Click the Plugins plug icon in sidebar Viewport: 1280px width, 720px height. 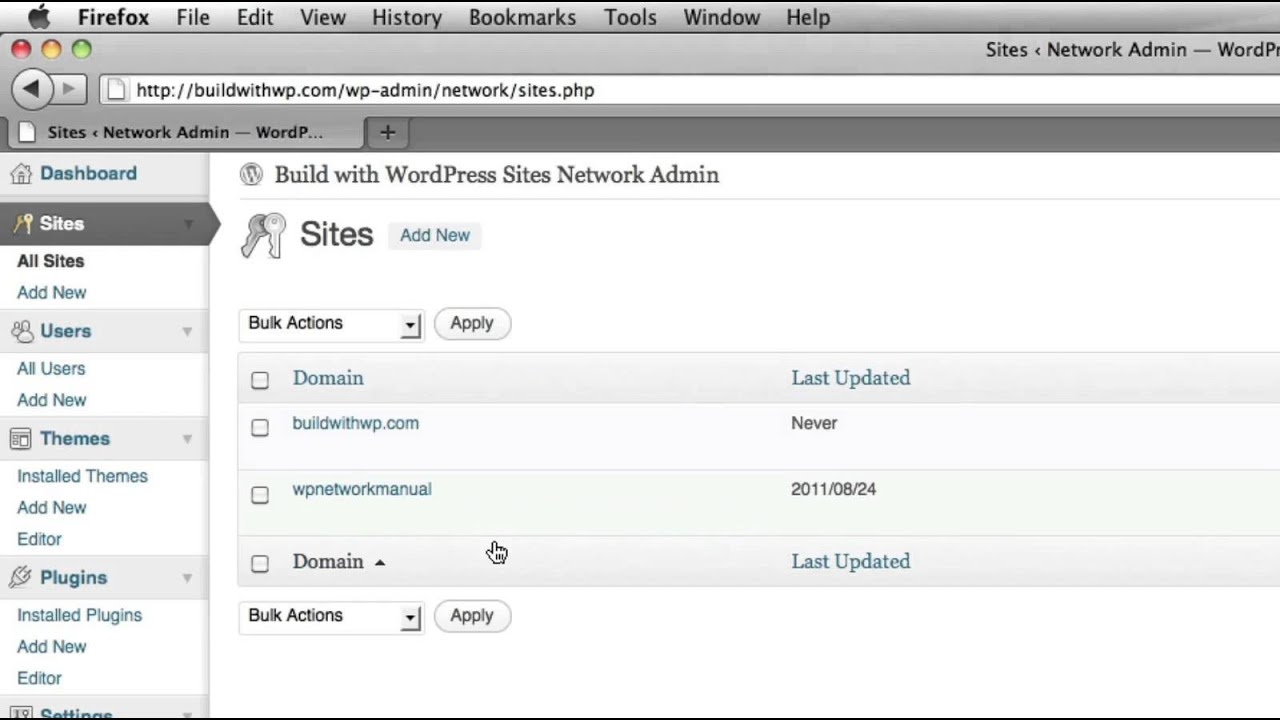[x=21, y=577]
